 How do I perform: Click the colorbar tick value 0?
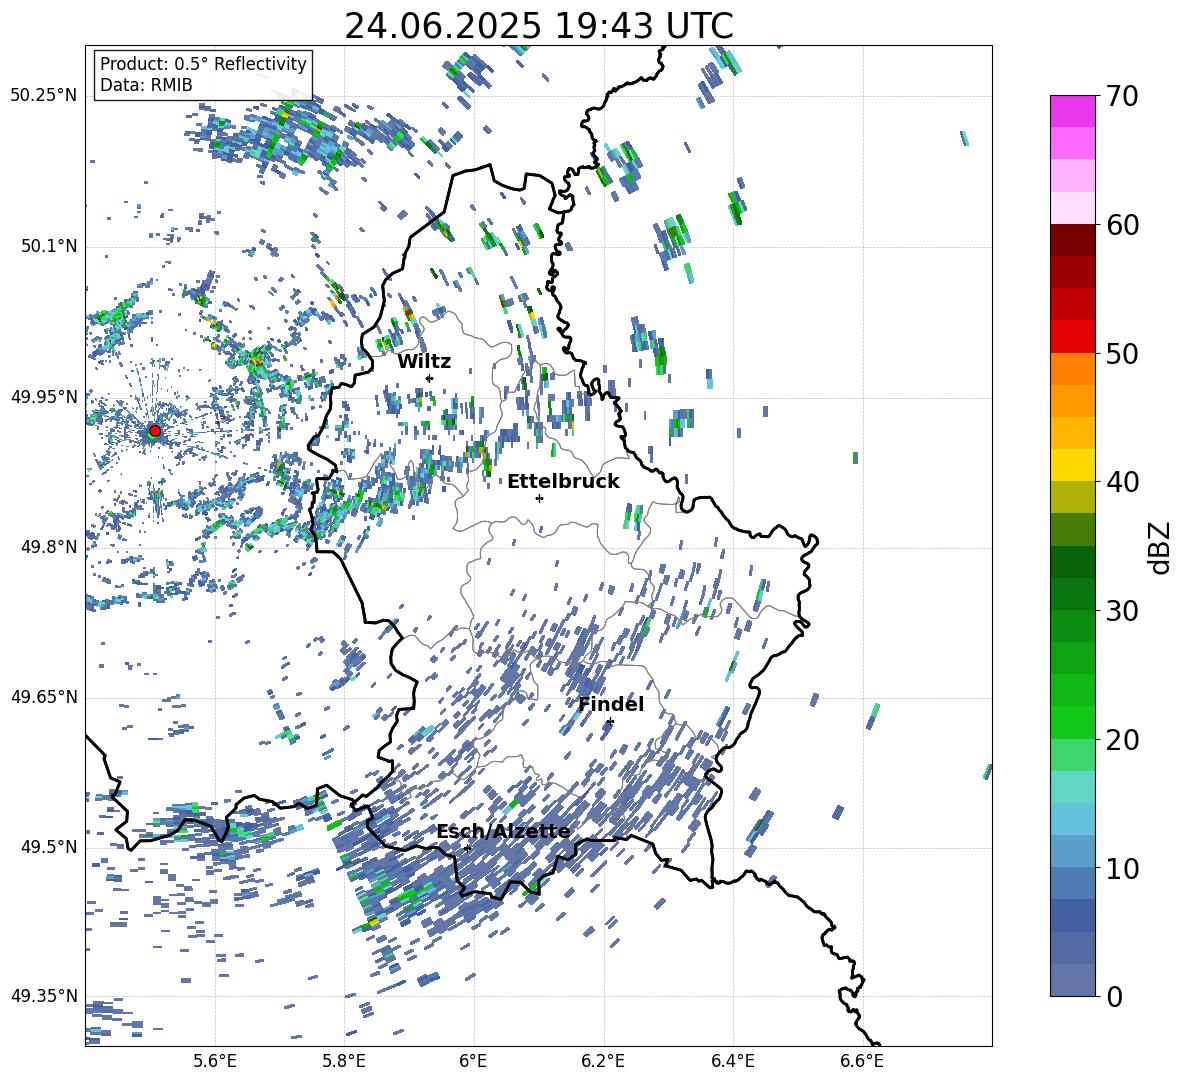tap(1114, 996)
